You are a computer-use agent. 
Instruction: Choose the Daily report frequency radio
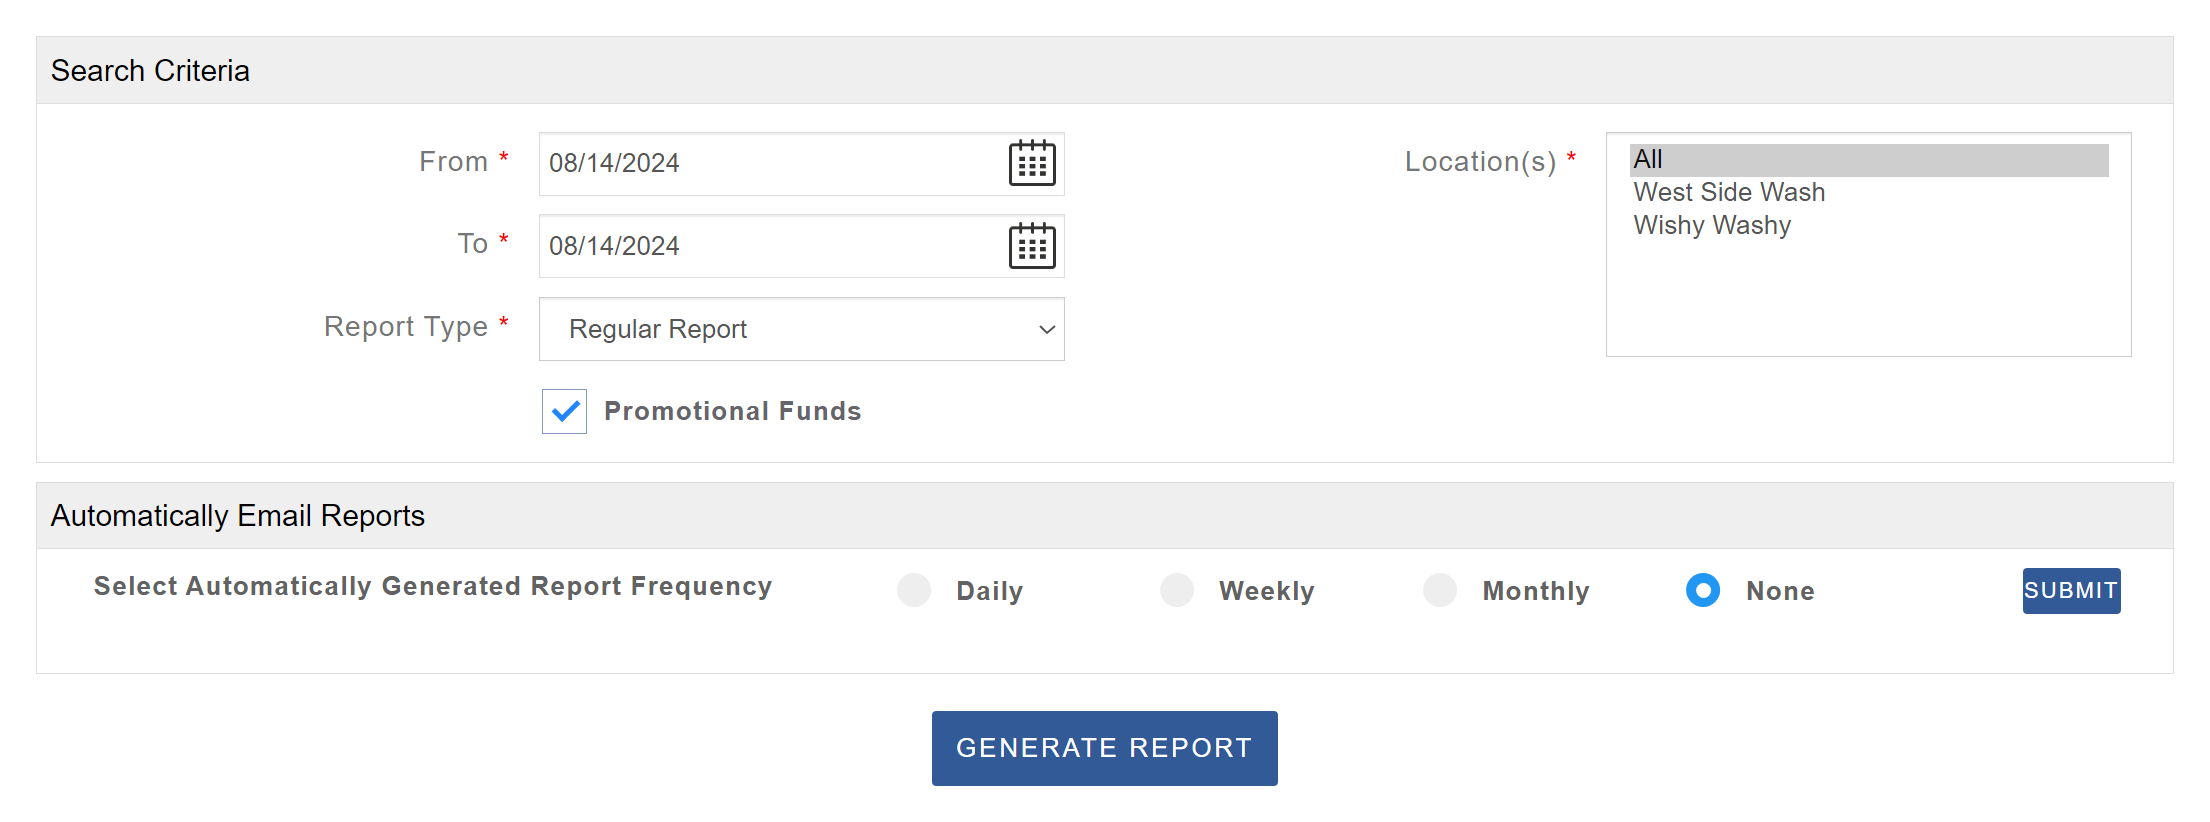tap(914, 590)
